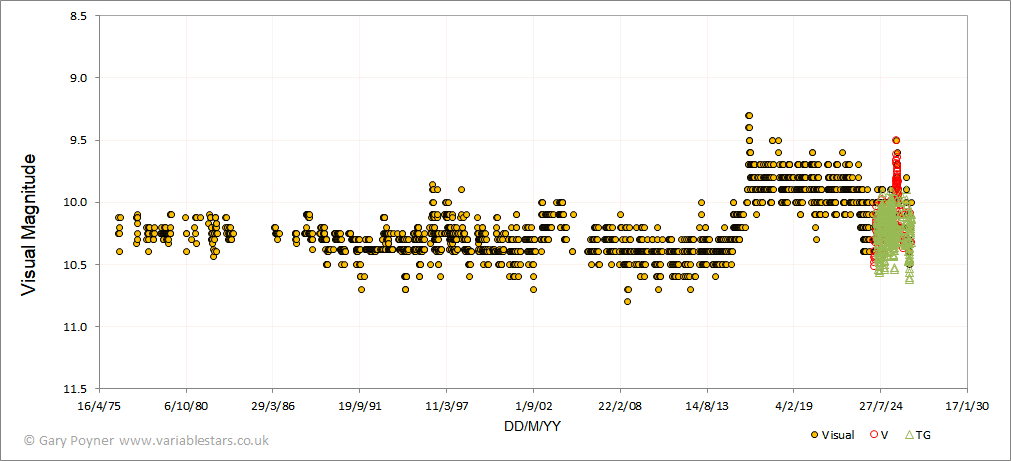Click the 11/3/97 date axis label
This screenshot has height=461, width=1011.
446,407
